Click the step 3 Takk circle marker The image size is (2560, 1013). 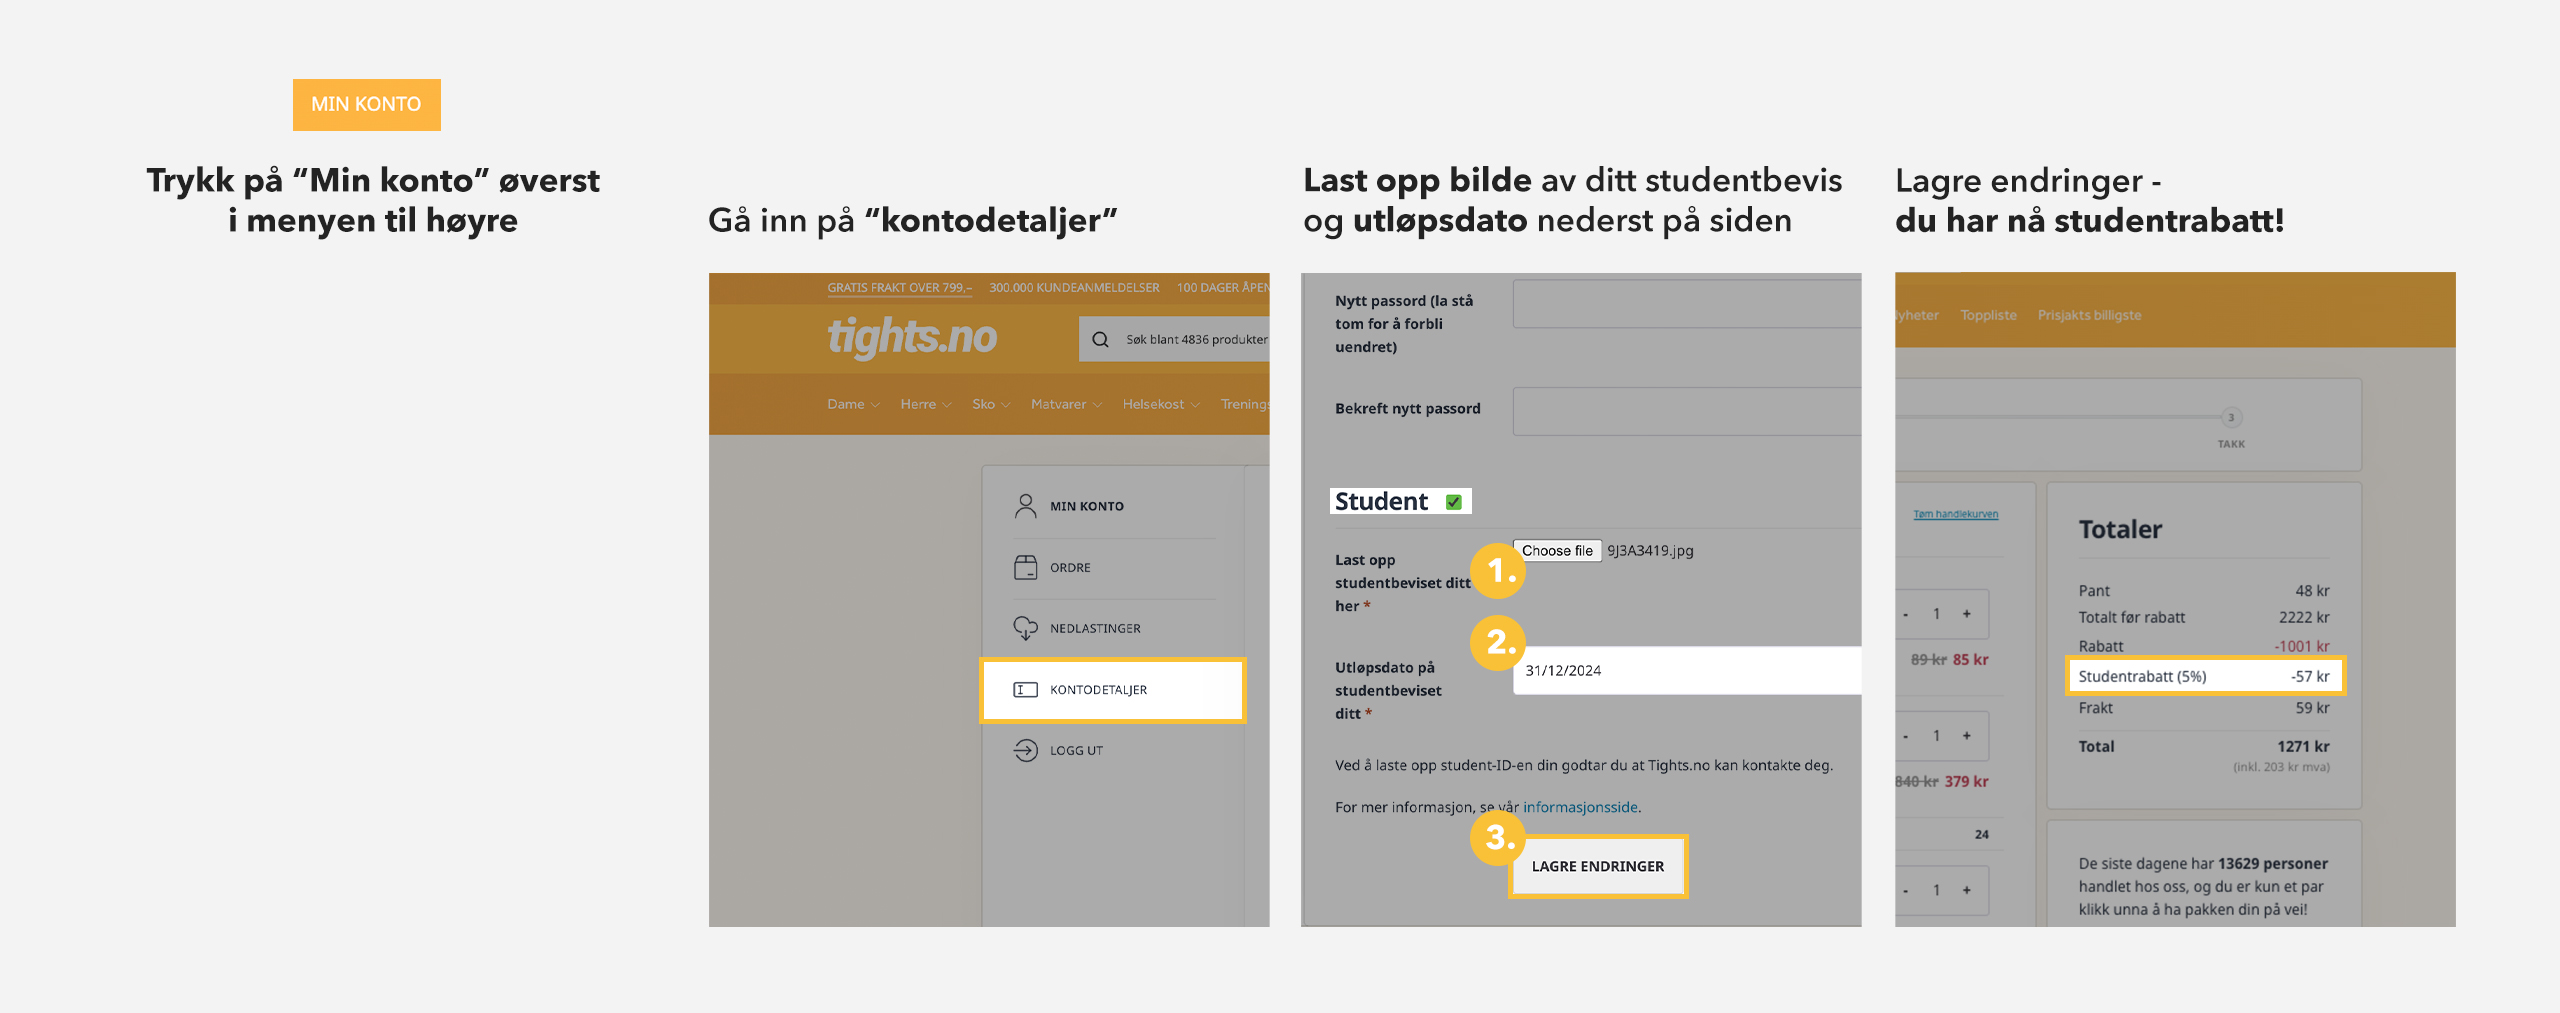(2231, 417)
